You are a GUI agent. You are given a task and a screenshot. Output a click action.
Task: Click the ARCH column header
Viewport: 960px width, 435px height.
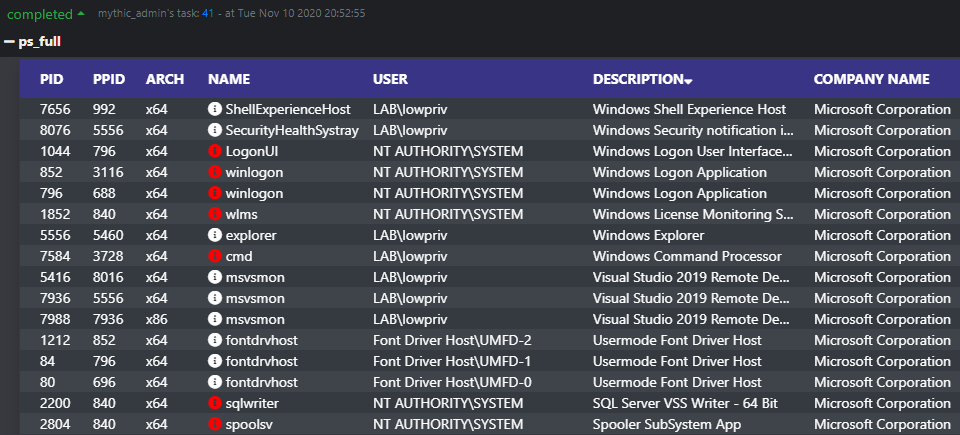tap(165, 79)
